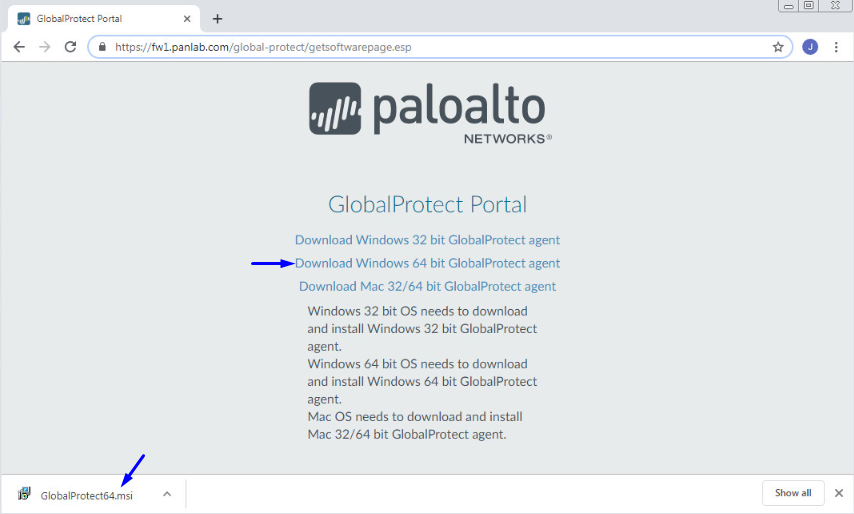Click the GlobalProtect Portal heading
The image size is (854, 514).
click(x=427, y=205)
